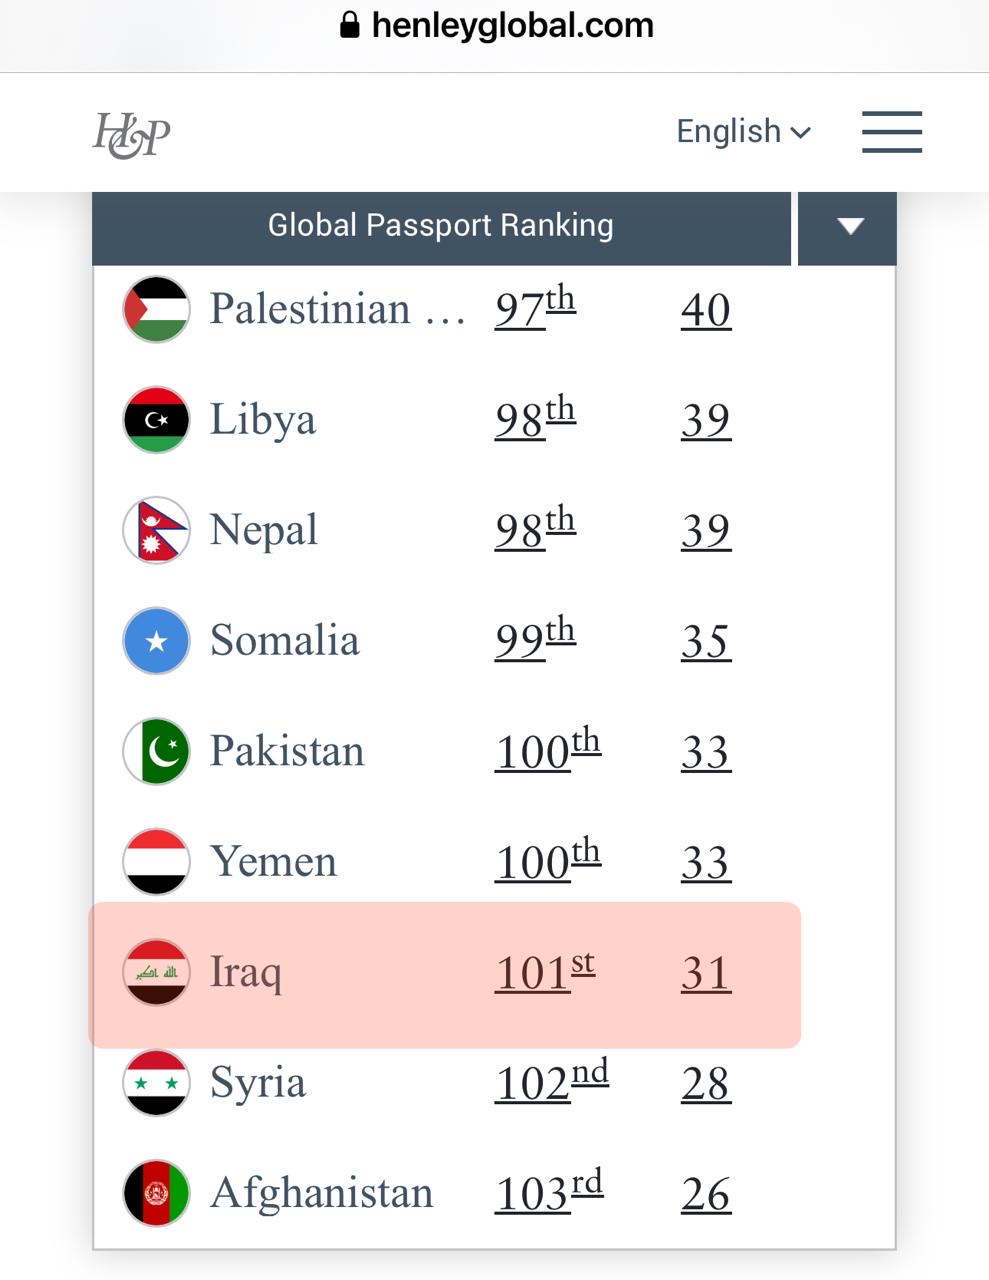
Task: Click the Libya flag icon
Action: point(156,420)
